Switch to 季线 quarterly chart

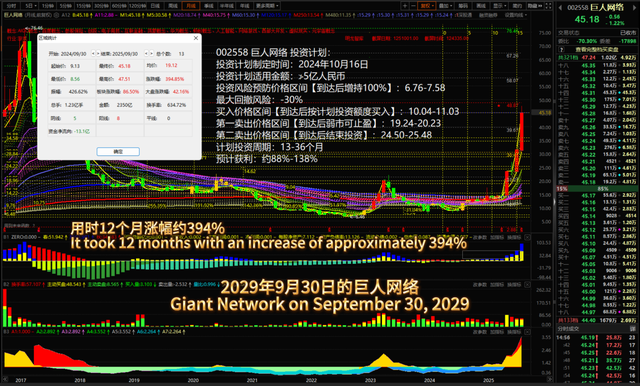[x=209, y=6]
